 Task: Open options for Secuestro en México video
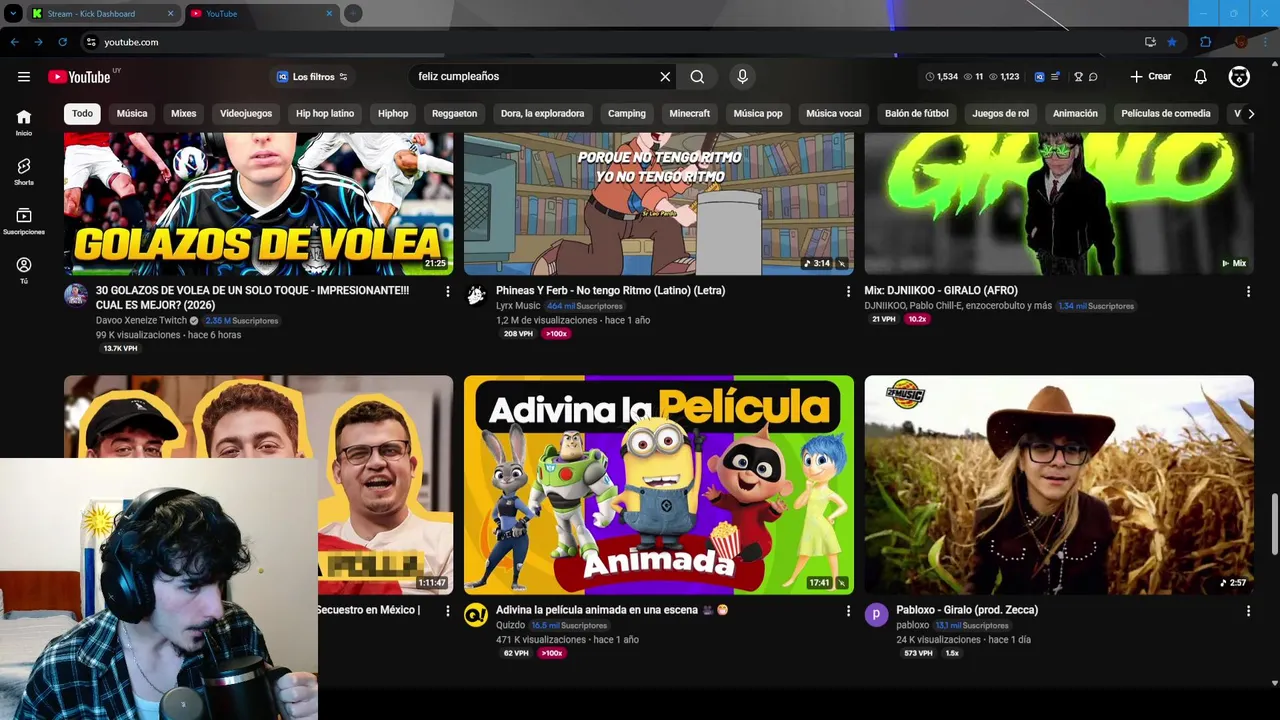pyautogui.click(x=447, y=610)
